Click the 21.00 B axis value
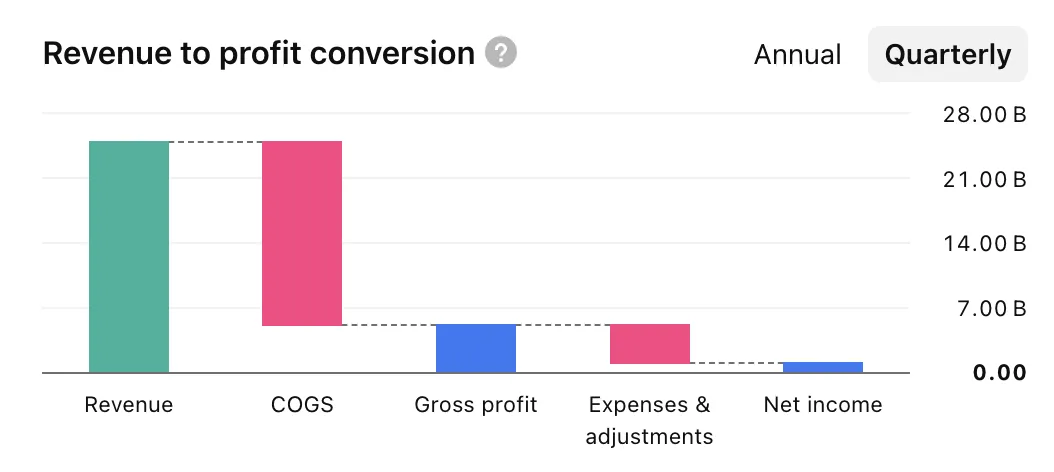 984,180
